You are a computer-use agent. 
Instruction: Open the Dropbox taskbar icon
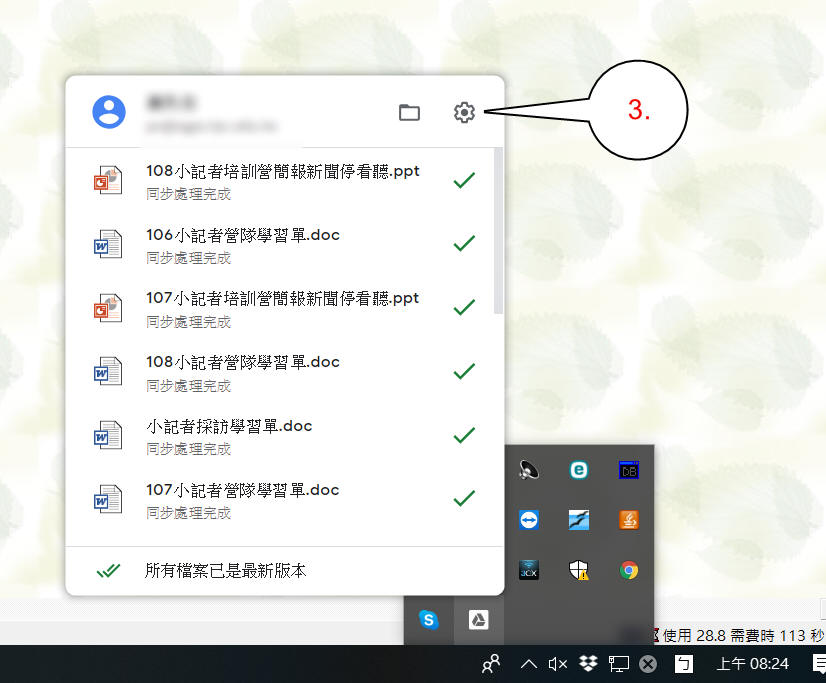click(588, 664)
